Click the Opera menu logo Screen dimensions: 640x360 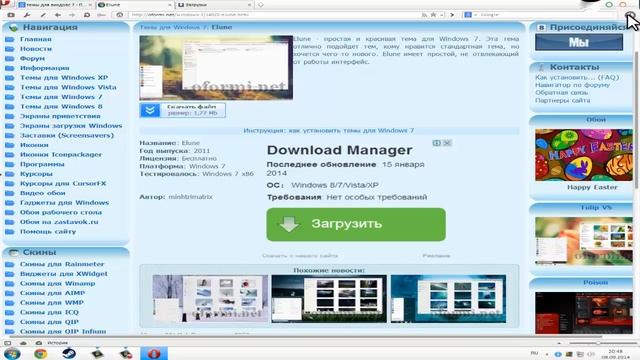5,4
